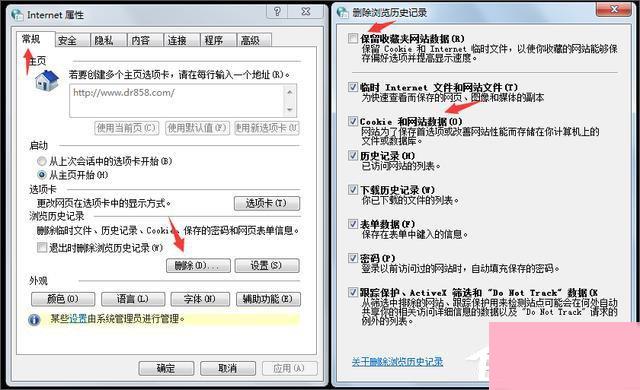Click the 删除(D)... button
The width and height of the screenshot is (640, 390).
198,266
